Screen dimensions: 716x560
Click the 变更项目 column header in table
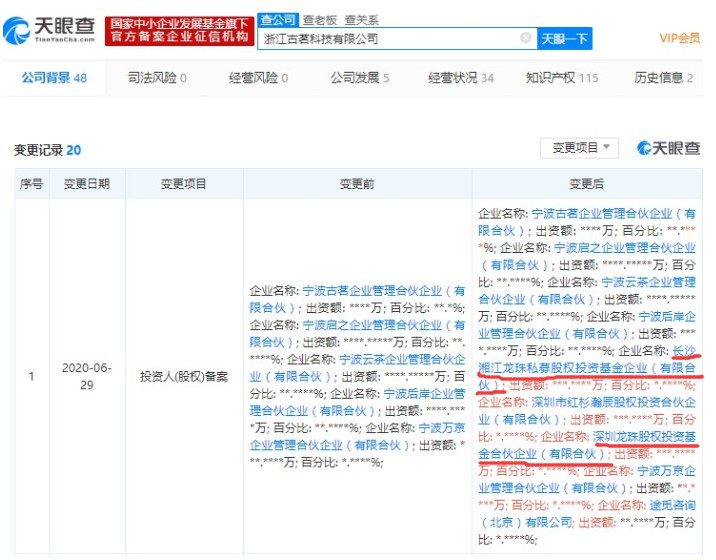[x=183, y=184]
